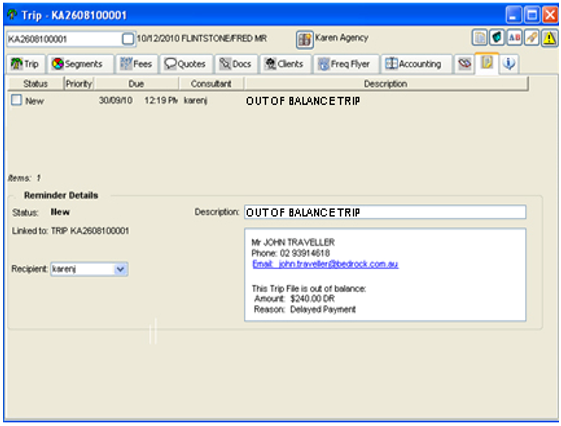Tick the checkbox next to New reminder
The width and height of the screenshot is (561, 426).
16,100
